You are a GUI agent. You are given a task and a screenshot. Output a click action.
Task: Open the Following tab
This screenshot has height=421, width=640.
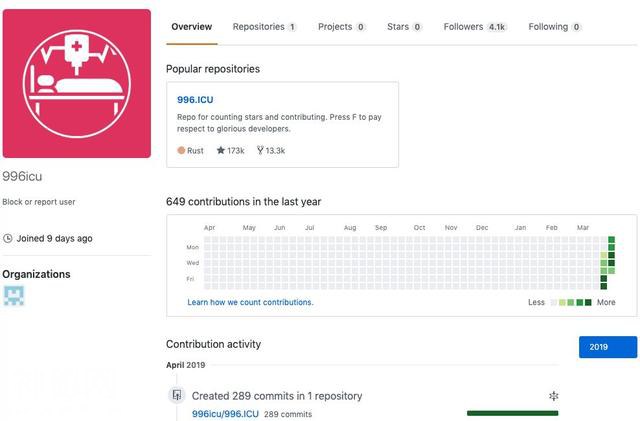(554, 27)
